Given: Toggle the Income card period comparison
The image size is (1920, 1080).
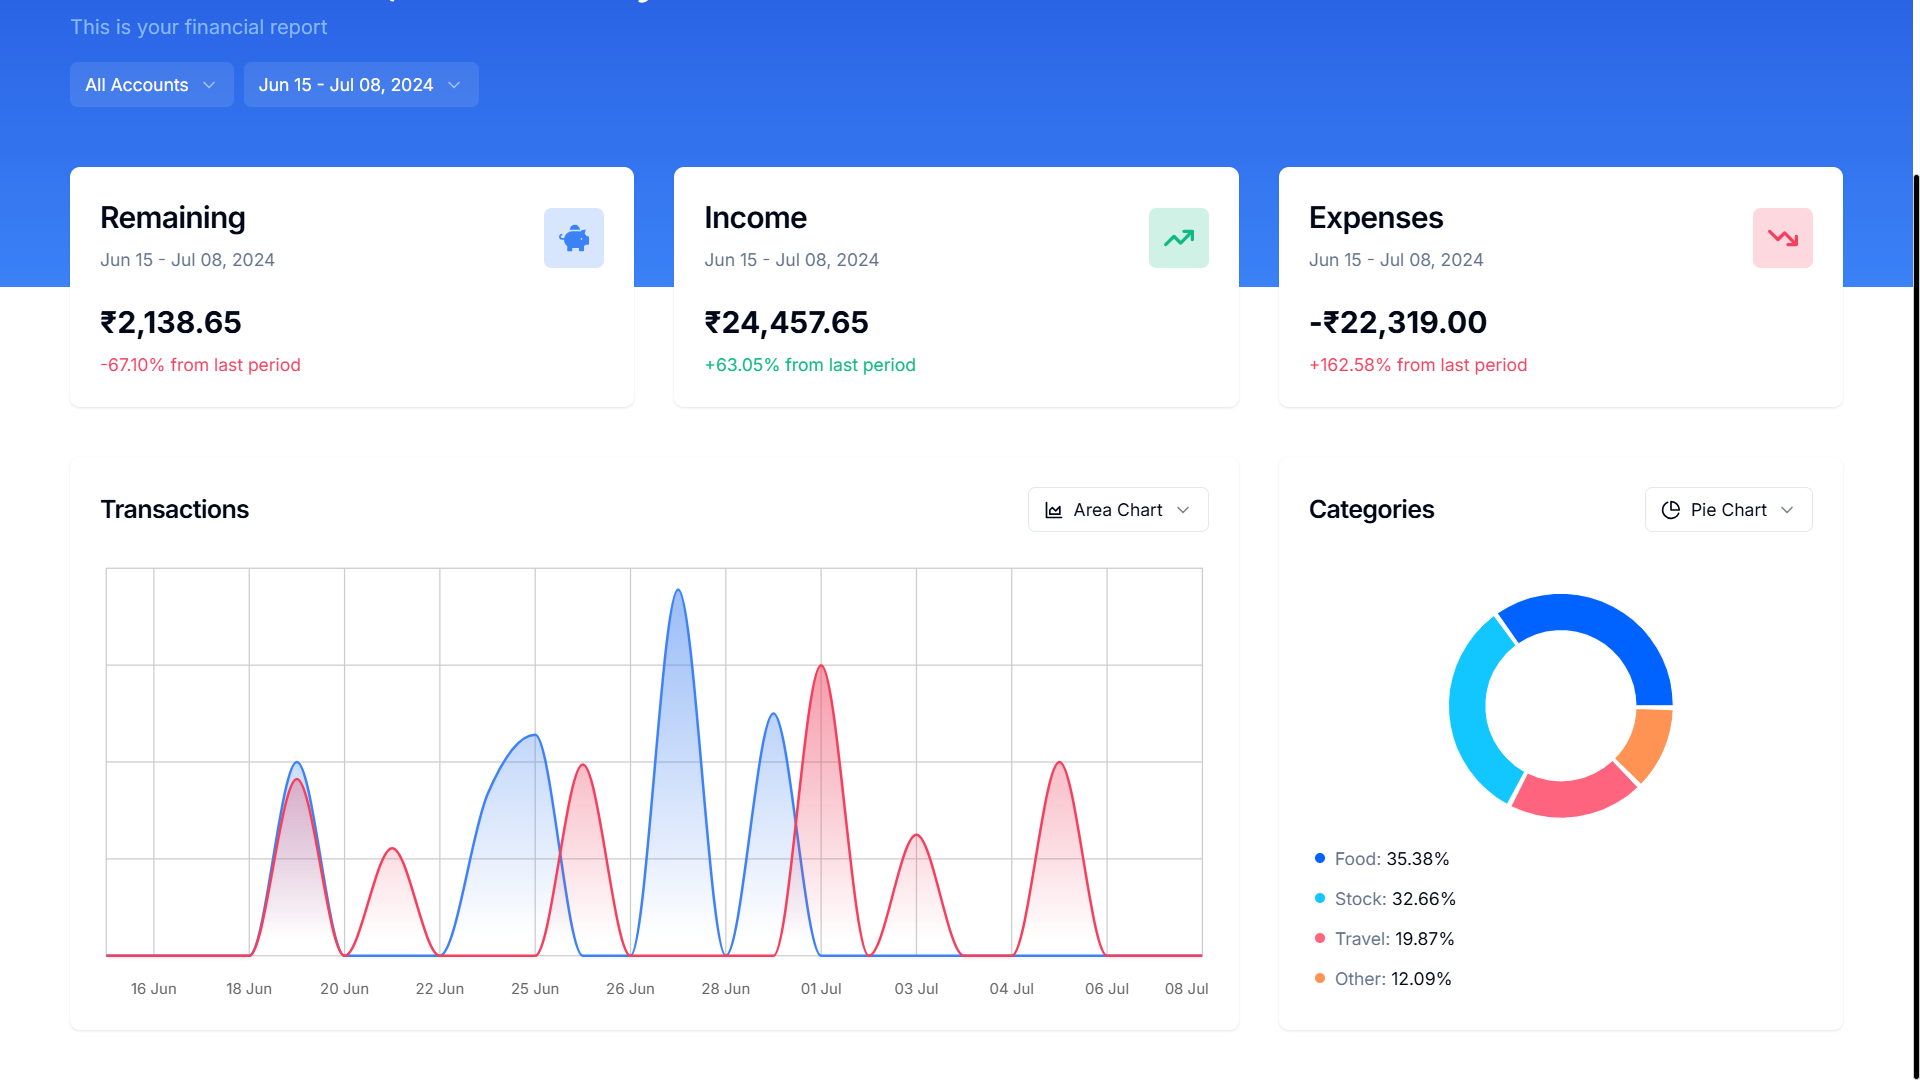Looking at the screenshot, I should 810,364.
